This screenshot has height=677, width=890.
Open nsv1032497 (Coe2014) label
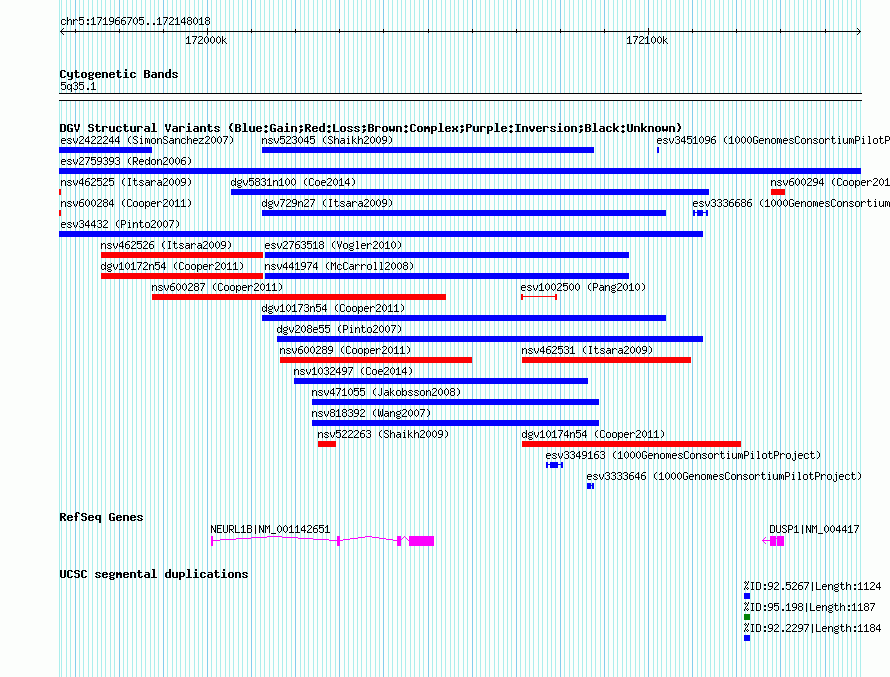353,371
